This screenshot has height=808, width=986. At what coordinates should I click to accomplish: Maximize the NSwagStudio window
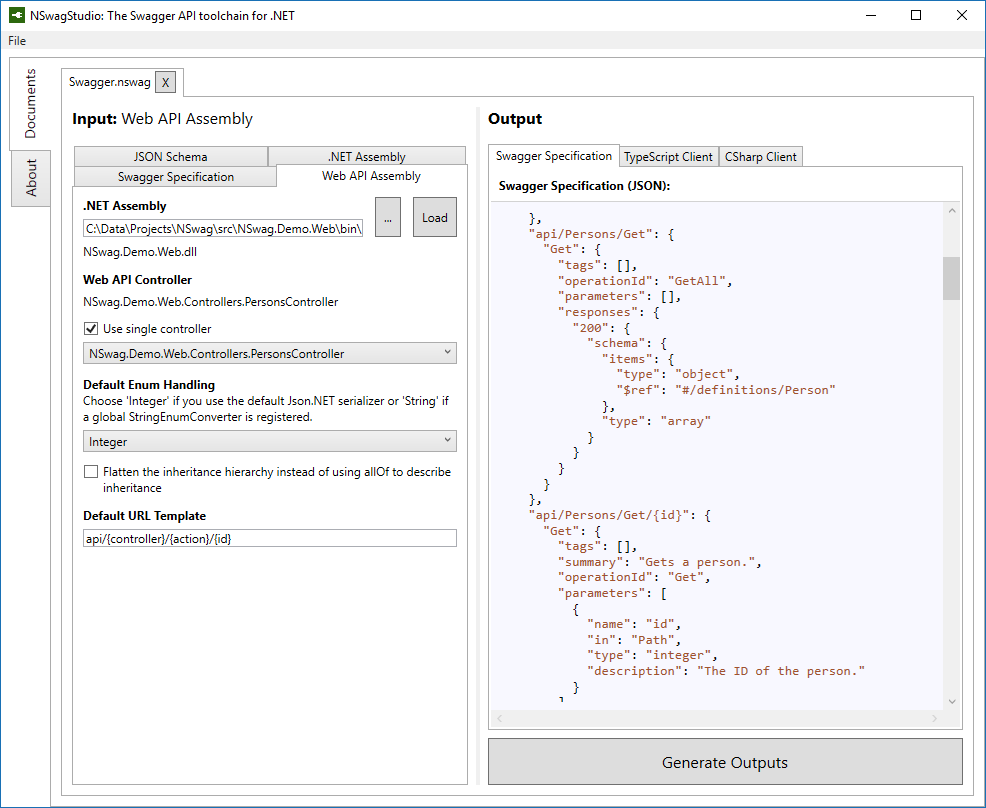[x=916, y=15]
